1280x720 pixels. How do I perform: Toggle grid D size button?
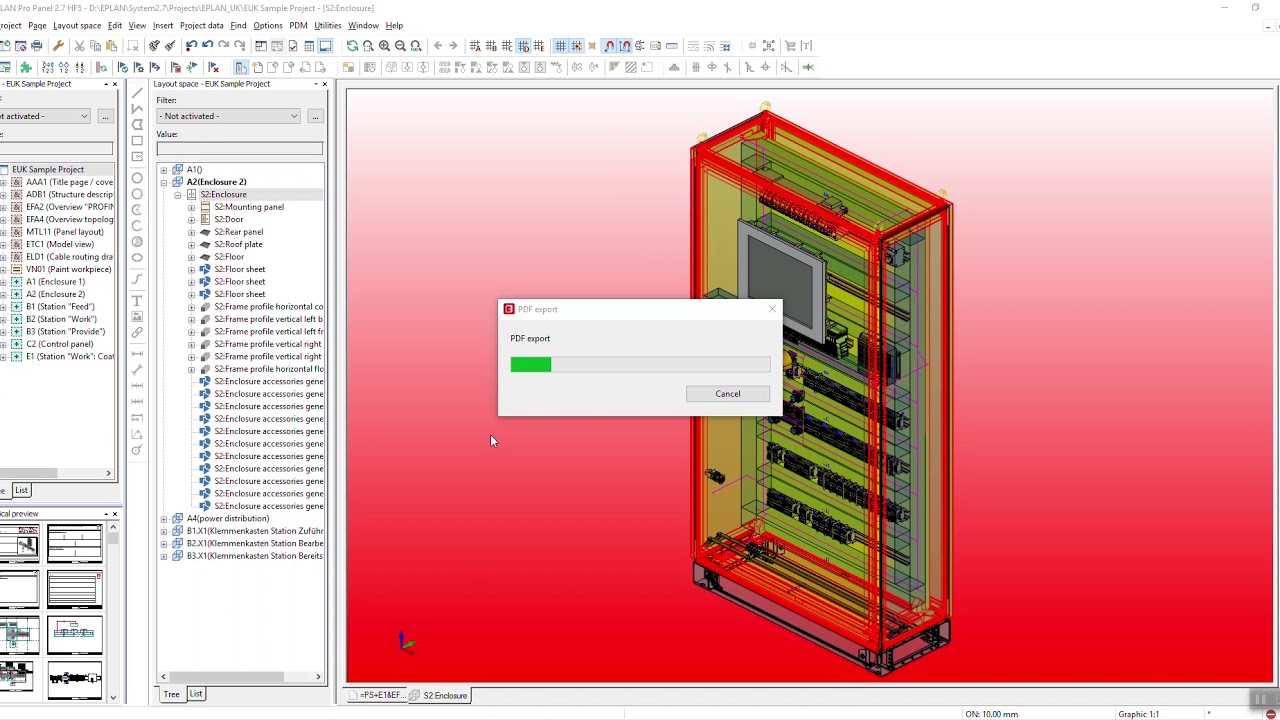(523, 46)
